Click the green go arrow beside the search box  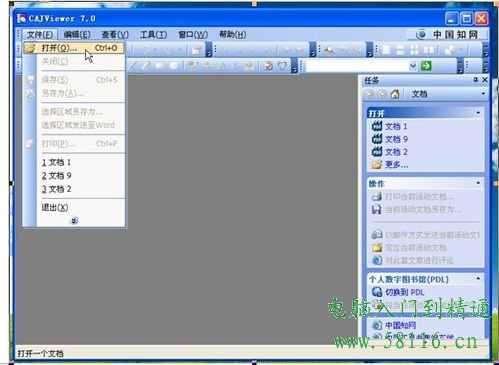pyautogui.click(x=426, y=66)
